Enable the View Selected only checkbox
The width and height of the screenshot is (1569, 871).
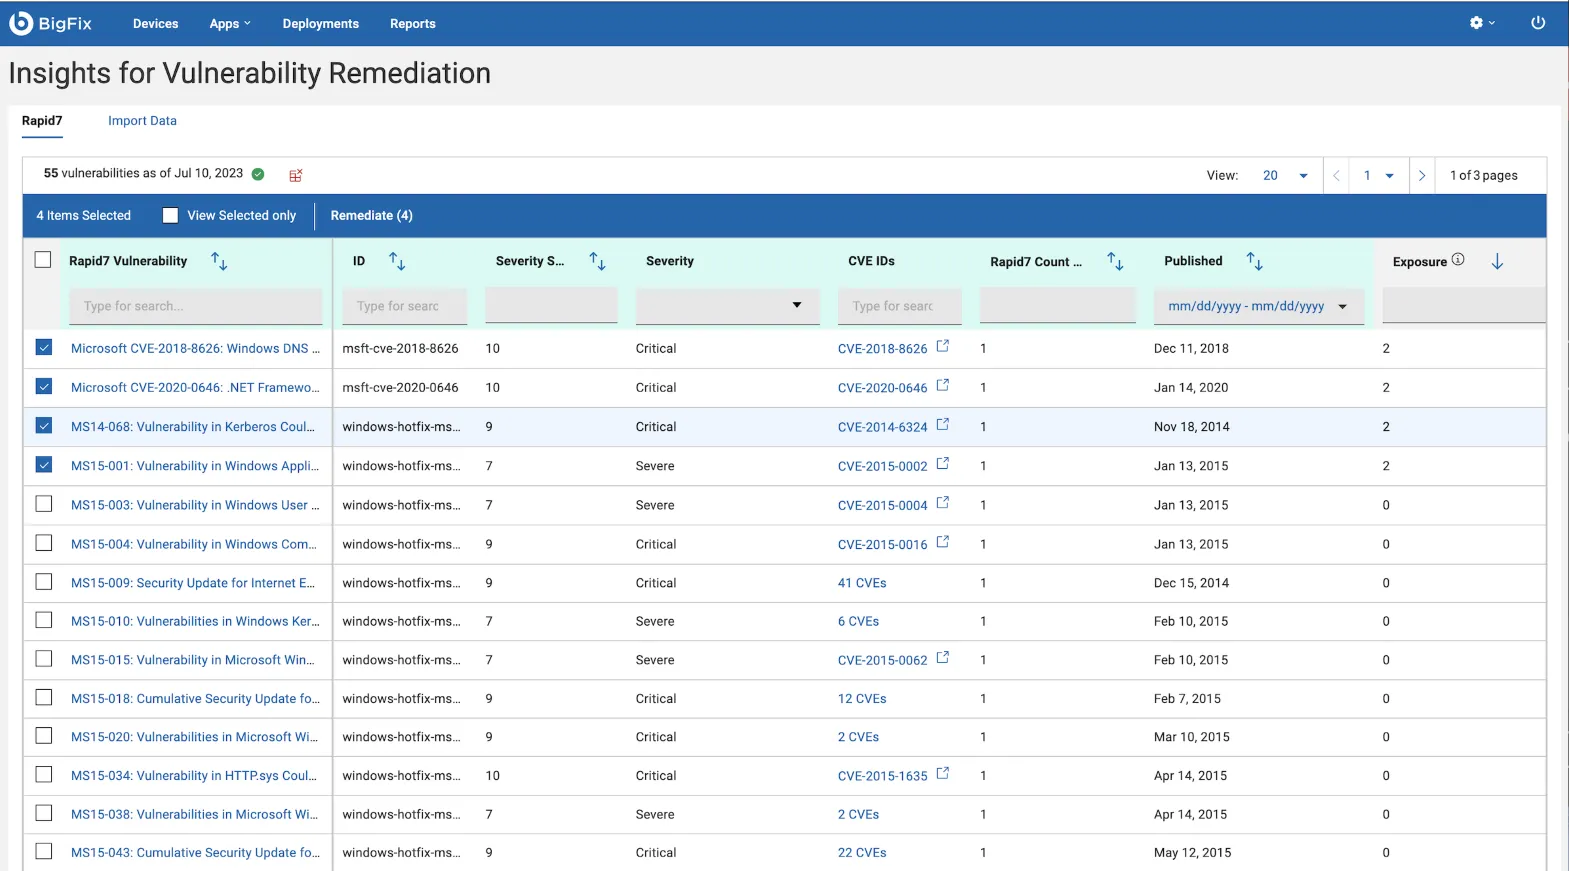pyautogui.click(x=170, y=215)
